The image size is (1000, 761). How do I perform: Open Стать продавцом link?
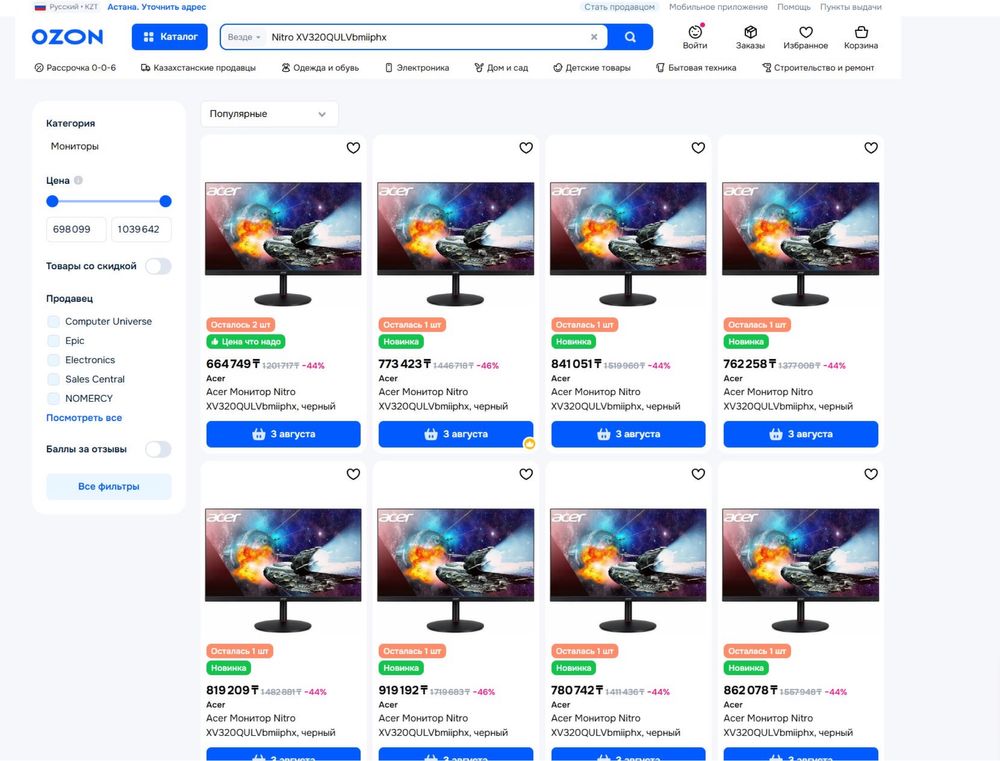(x=619, y=7)
